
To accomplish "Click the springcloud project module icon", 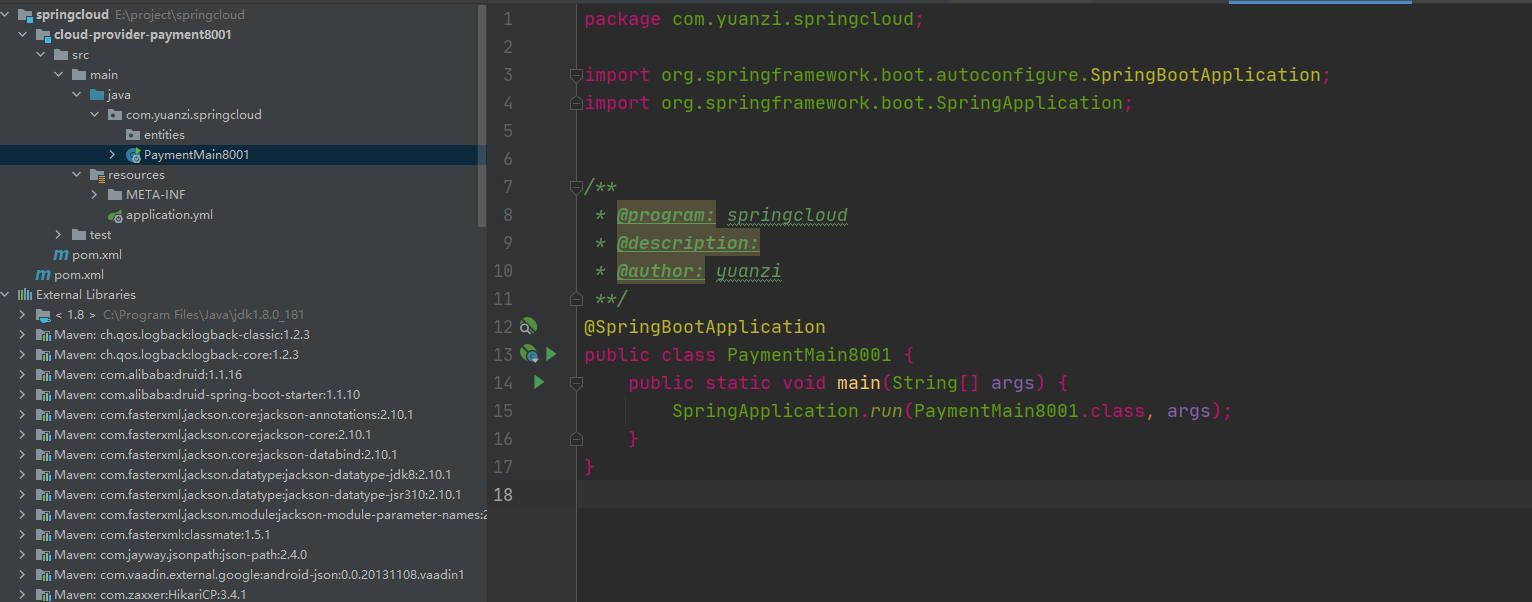I will (x=25, y=15).
